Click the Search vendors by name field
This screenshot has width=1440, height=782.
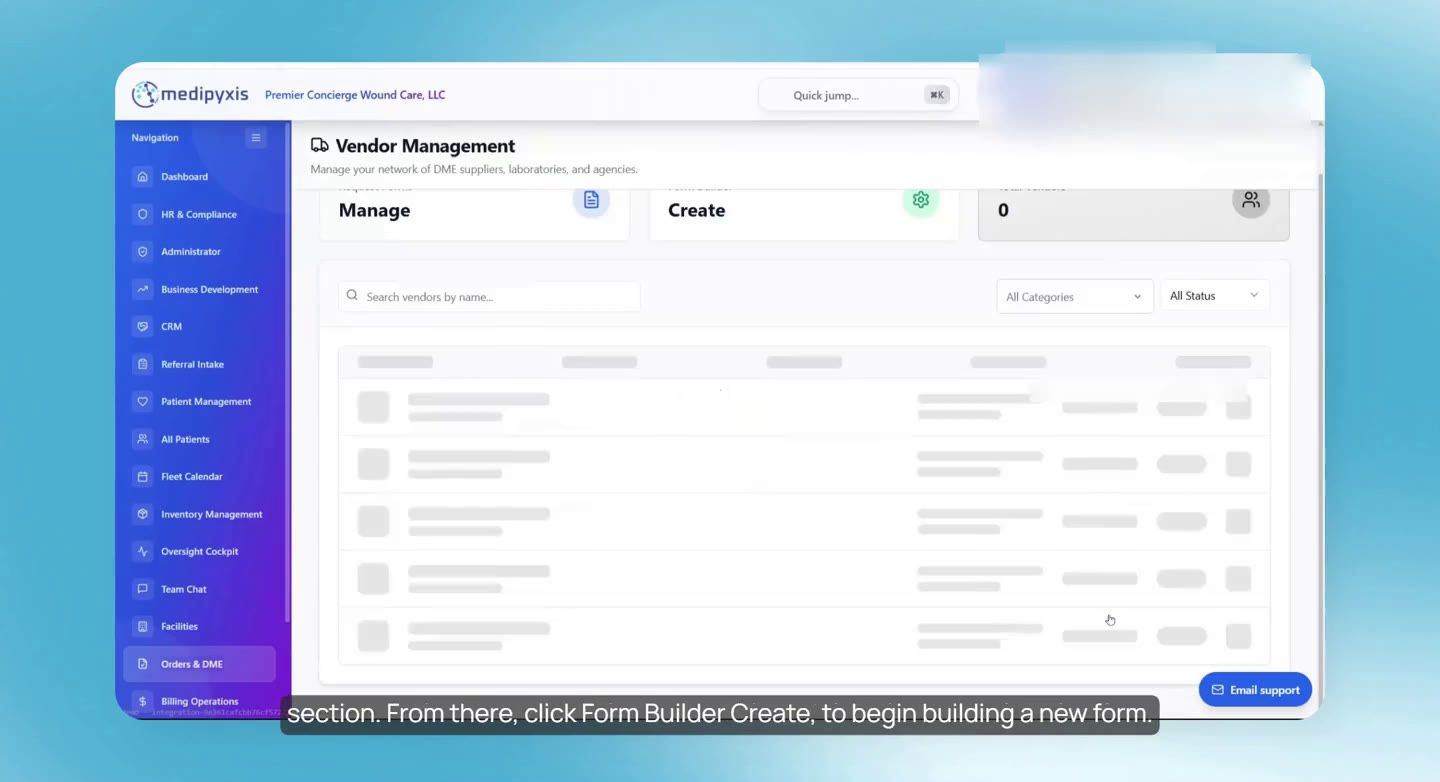(x=489, y=297)
